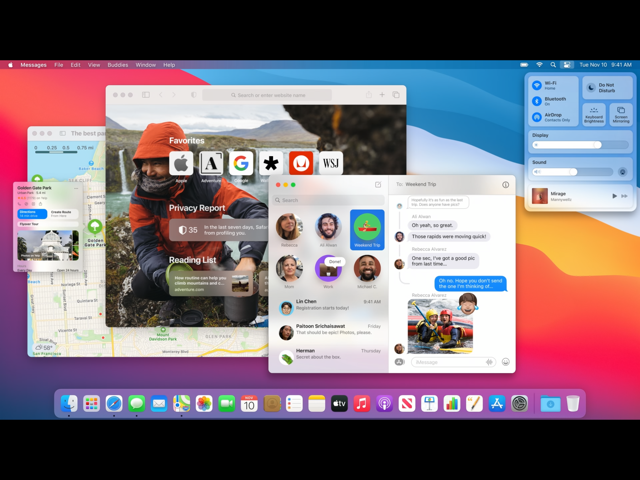The height and width of the screenshot is (480, 640).
Task: Open Numbers in the dock
Action: [452, 404]
